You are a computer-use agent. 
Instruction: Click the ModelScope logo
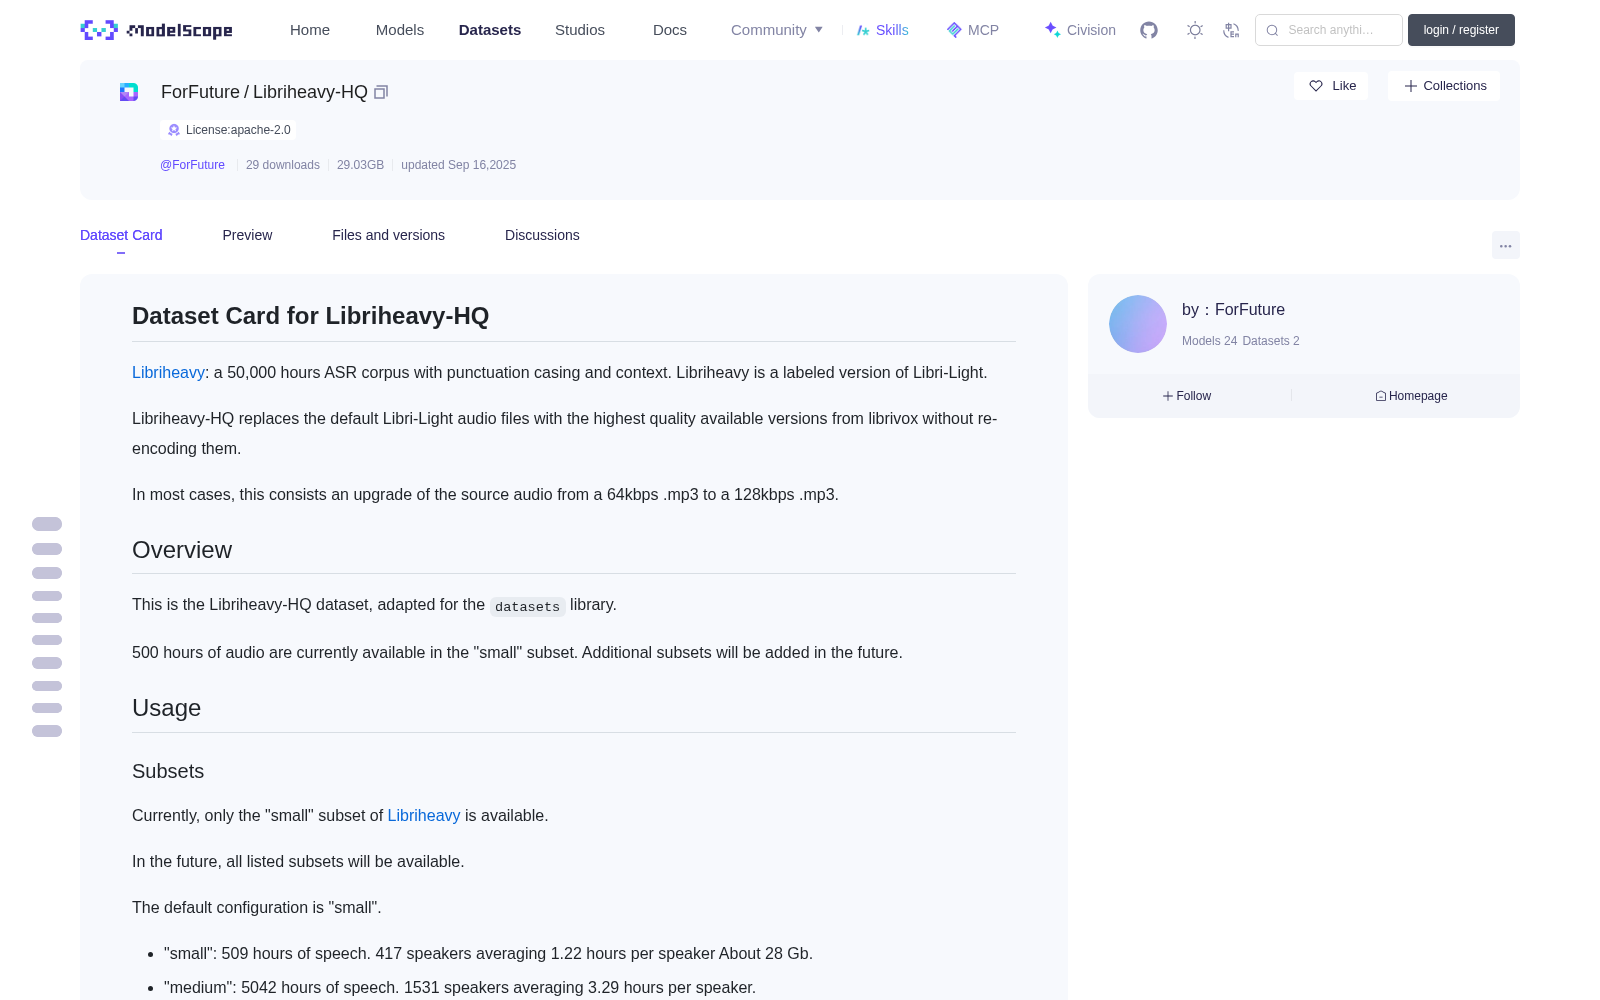(x=156, y=30)
